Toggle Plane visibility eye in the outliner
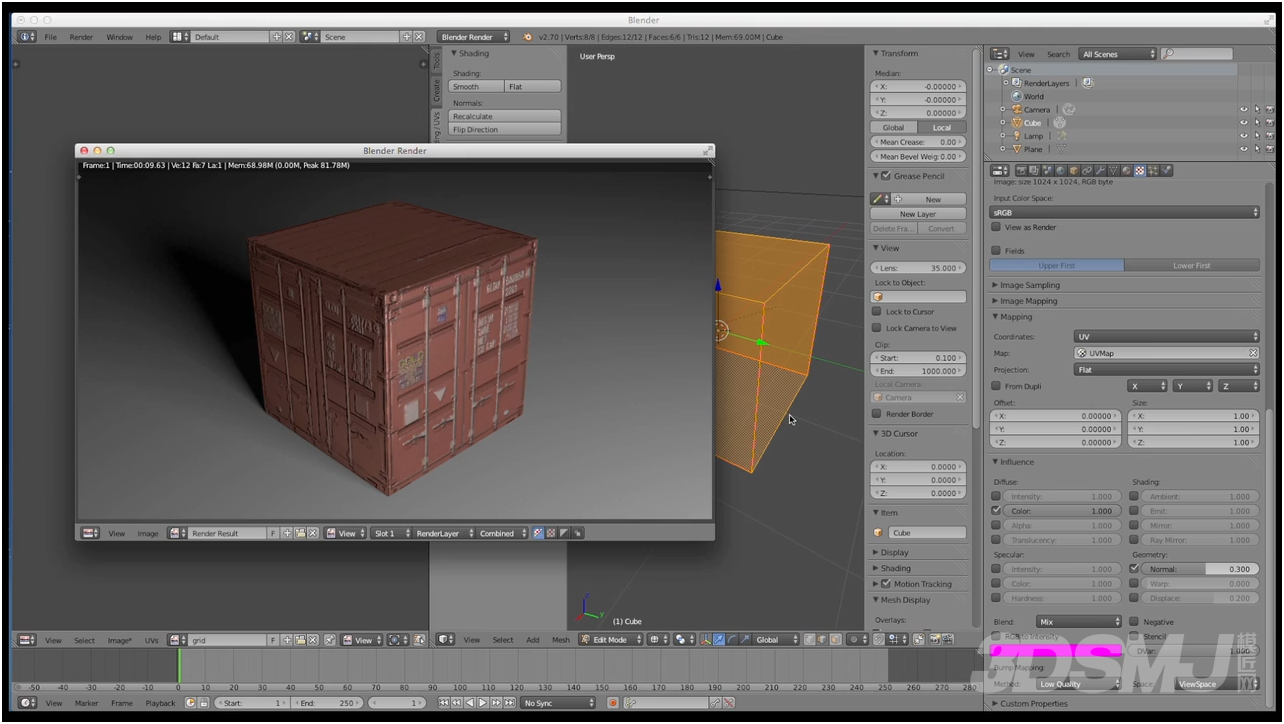This screenshot has height=724, width=1284. point(1244,149)
